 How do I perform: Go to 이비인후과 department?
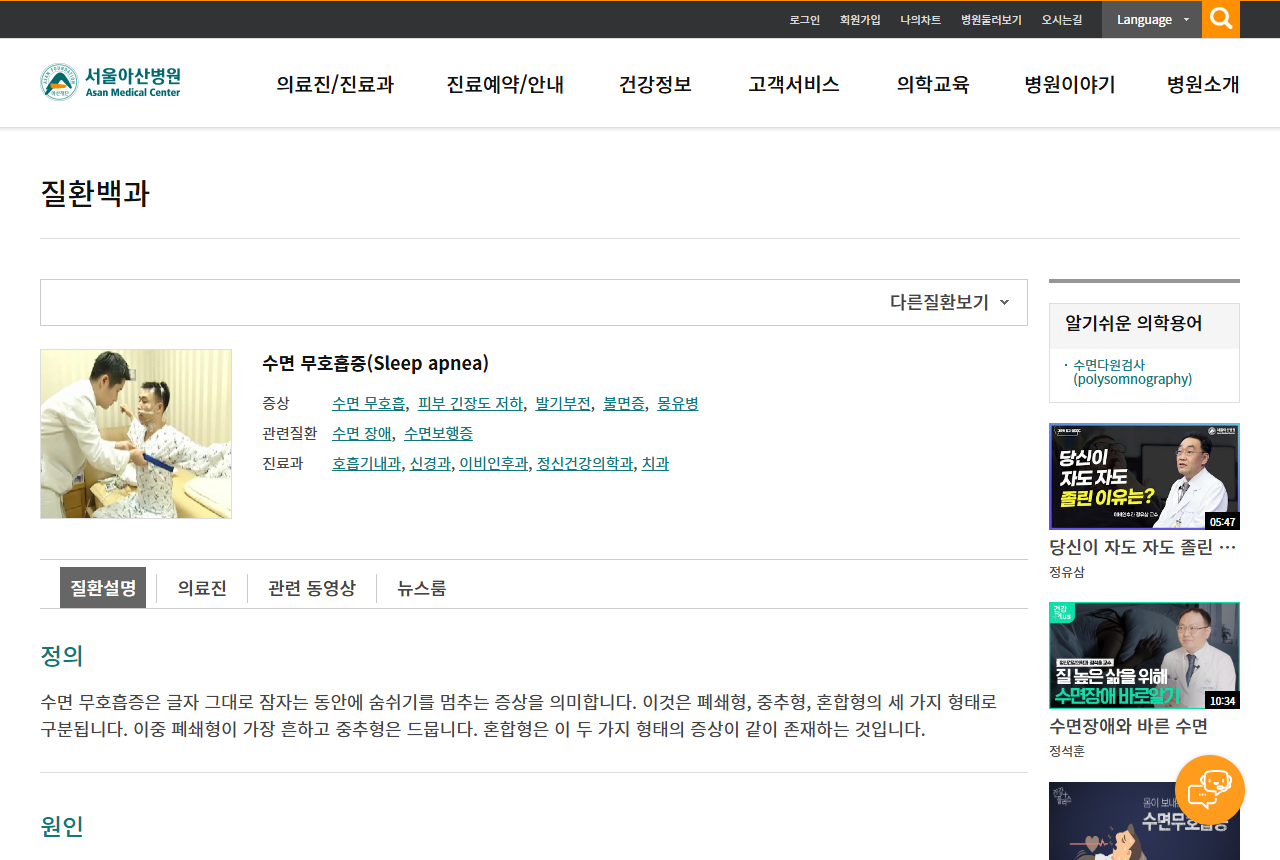(493, 464)
